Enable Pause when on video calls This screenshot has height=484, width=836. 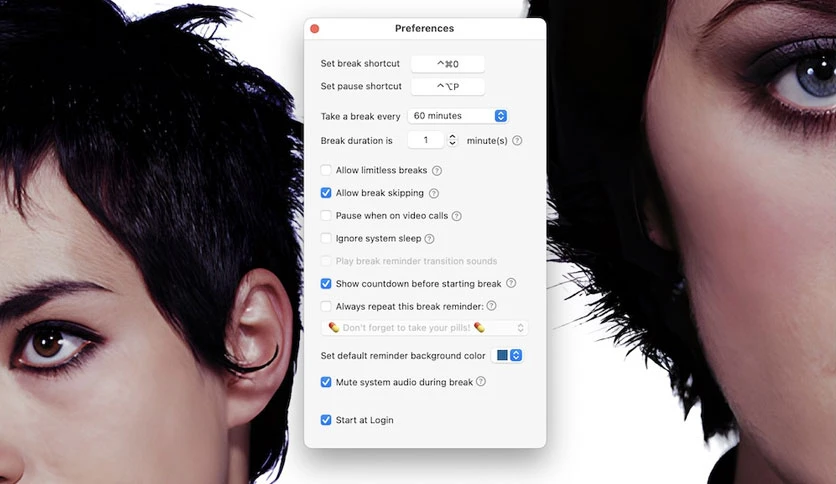[x=326, y=215]
